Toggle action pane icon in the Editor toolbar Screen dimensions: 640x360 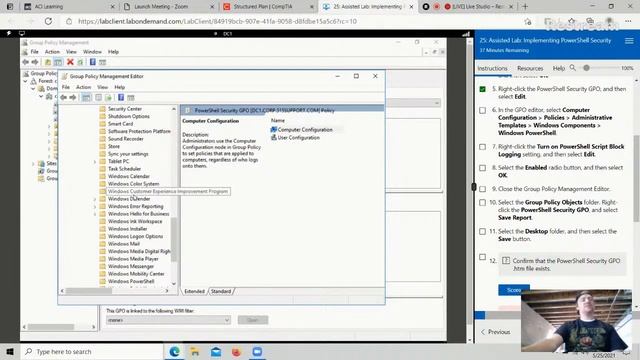click(x=131, y=98)
